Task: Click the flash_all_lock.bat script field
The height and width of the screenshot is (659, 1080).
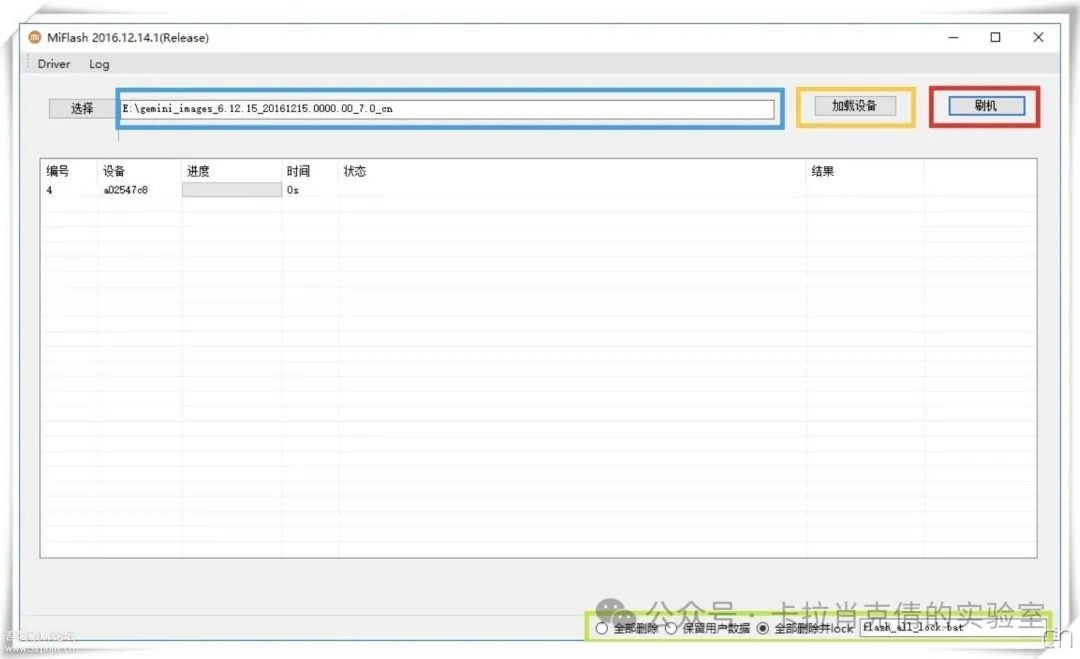Action: 950,628
